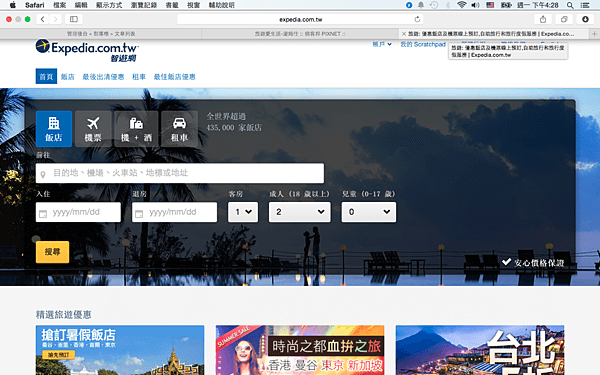Click the 精選旅遊優惠 heading
This screenshot has height=375, width=600.
tap(64, 315)
